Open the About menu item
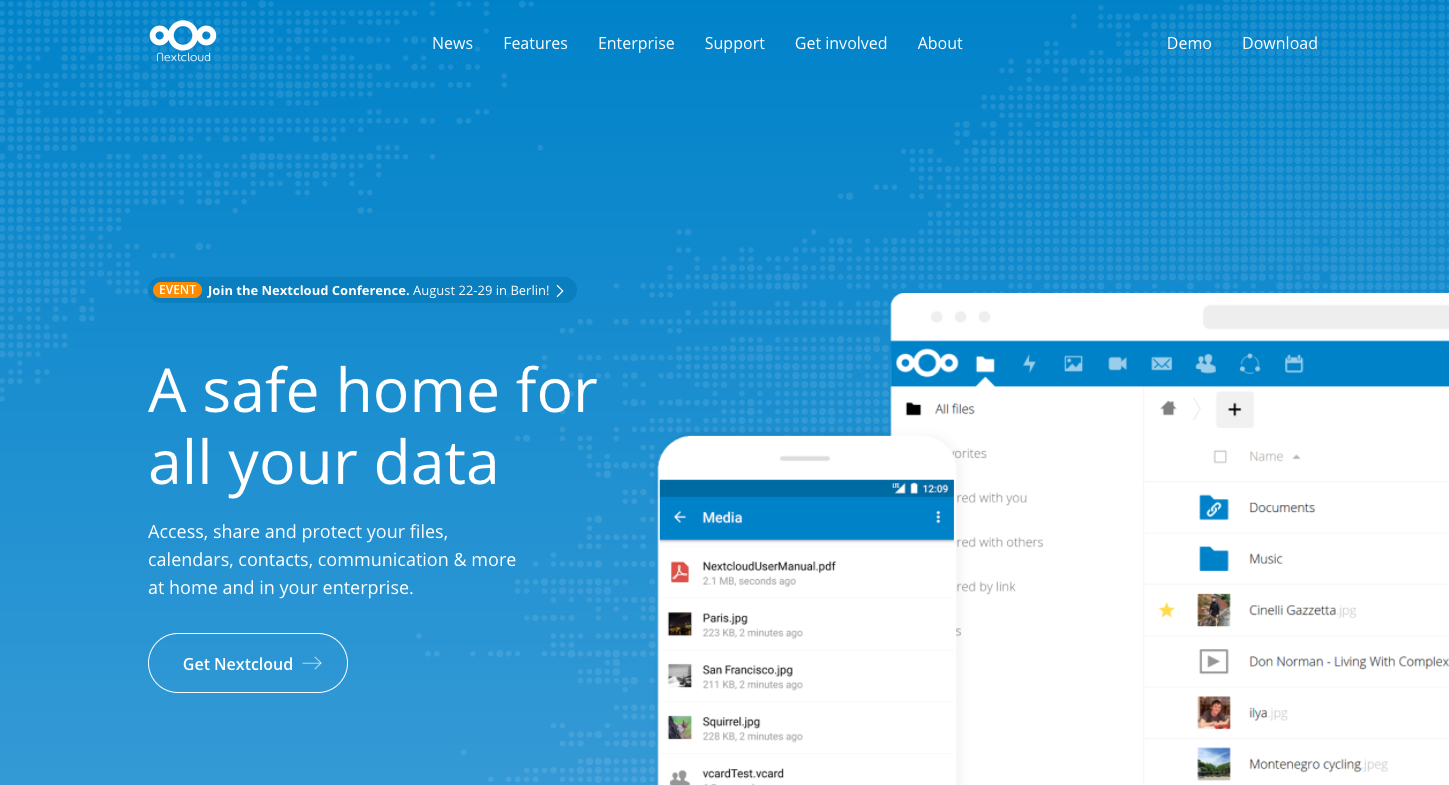 940,43
